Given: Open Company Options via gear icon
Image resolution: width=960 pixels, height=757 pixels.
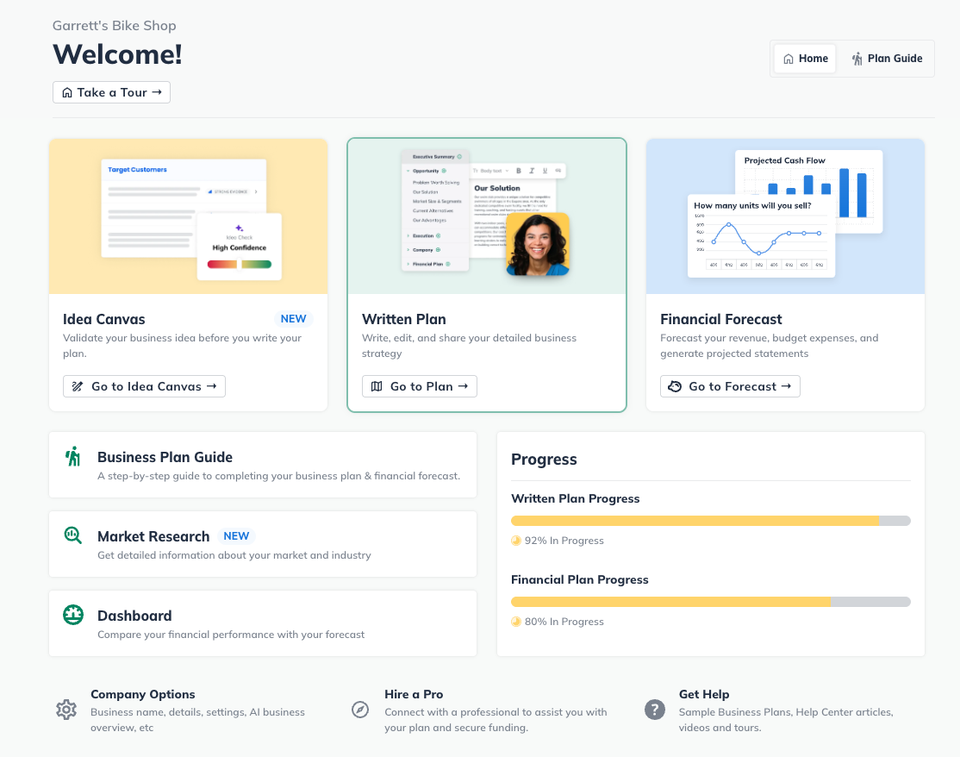Looking at the screenshot, I should point(66,709).
